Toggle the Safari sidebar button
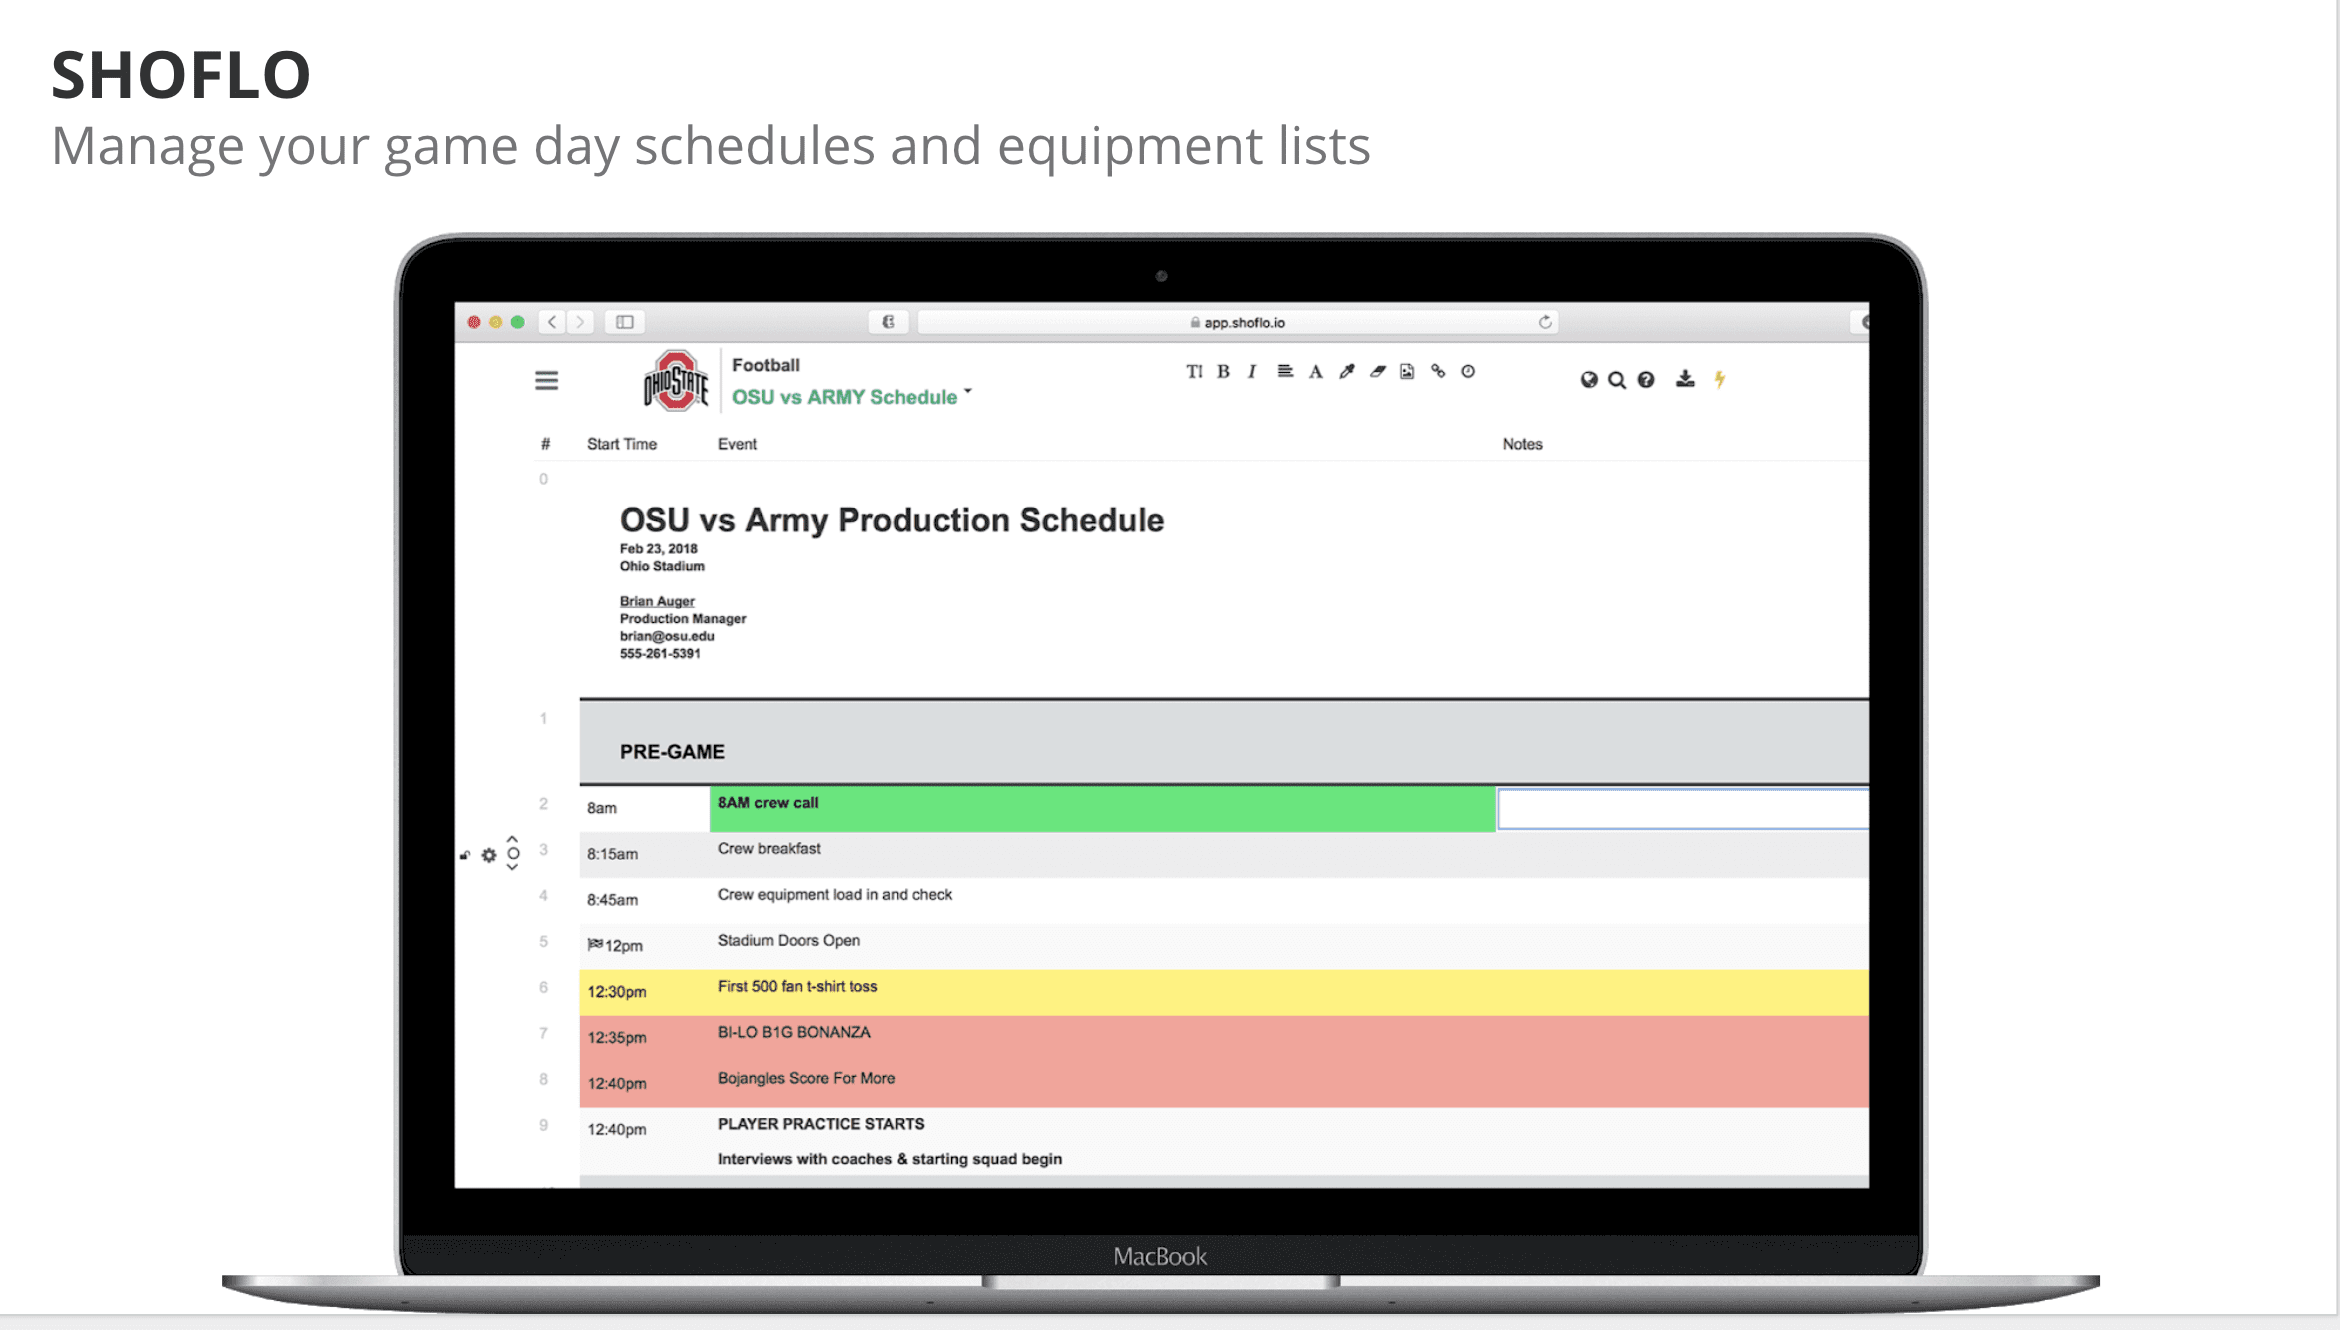Image resolution: width=2340 pixels, height=1330 pixels. [x=625, y=322]
